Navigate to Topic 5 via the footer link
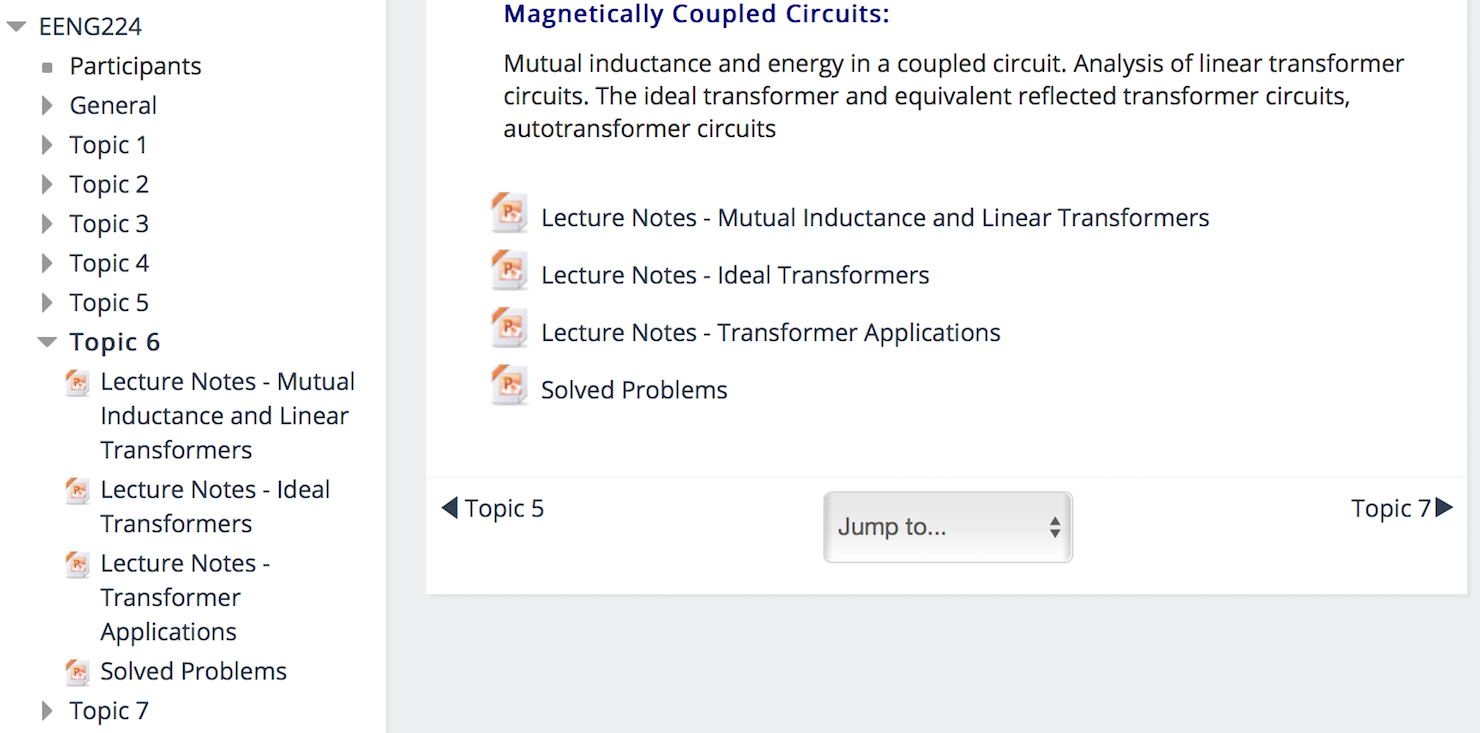This screenshot has width=1480, height=733. pos(504,508)
